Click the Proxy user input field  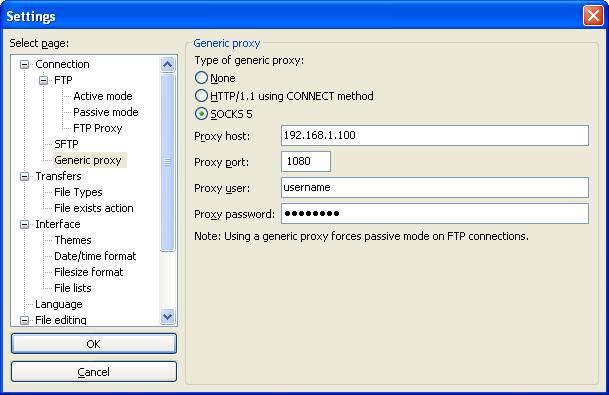pyautogui.click(x=435, y=187)
